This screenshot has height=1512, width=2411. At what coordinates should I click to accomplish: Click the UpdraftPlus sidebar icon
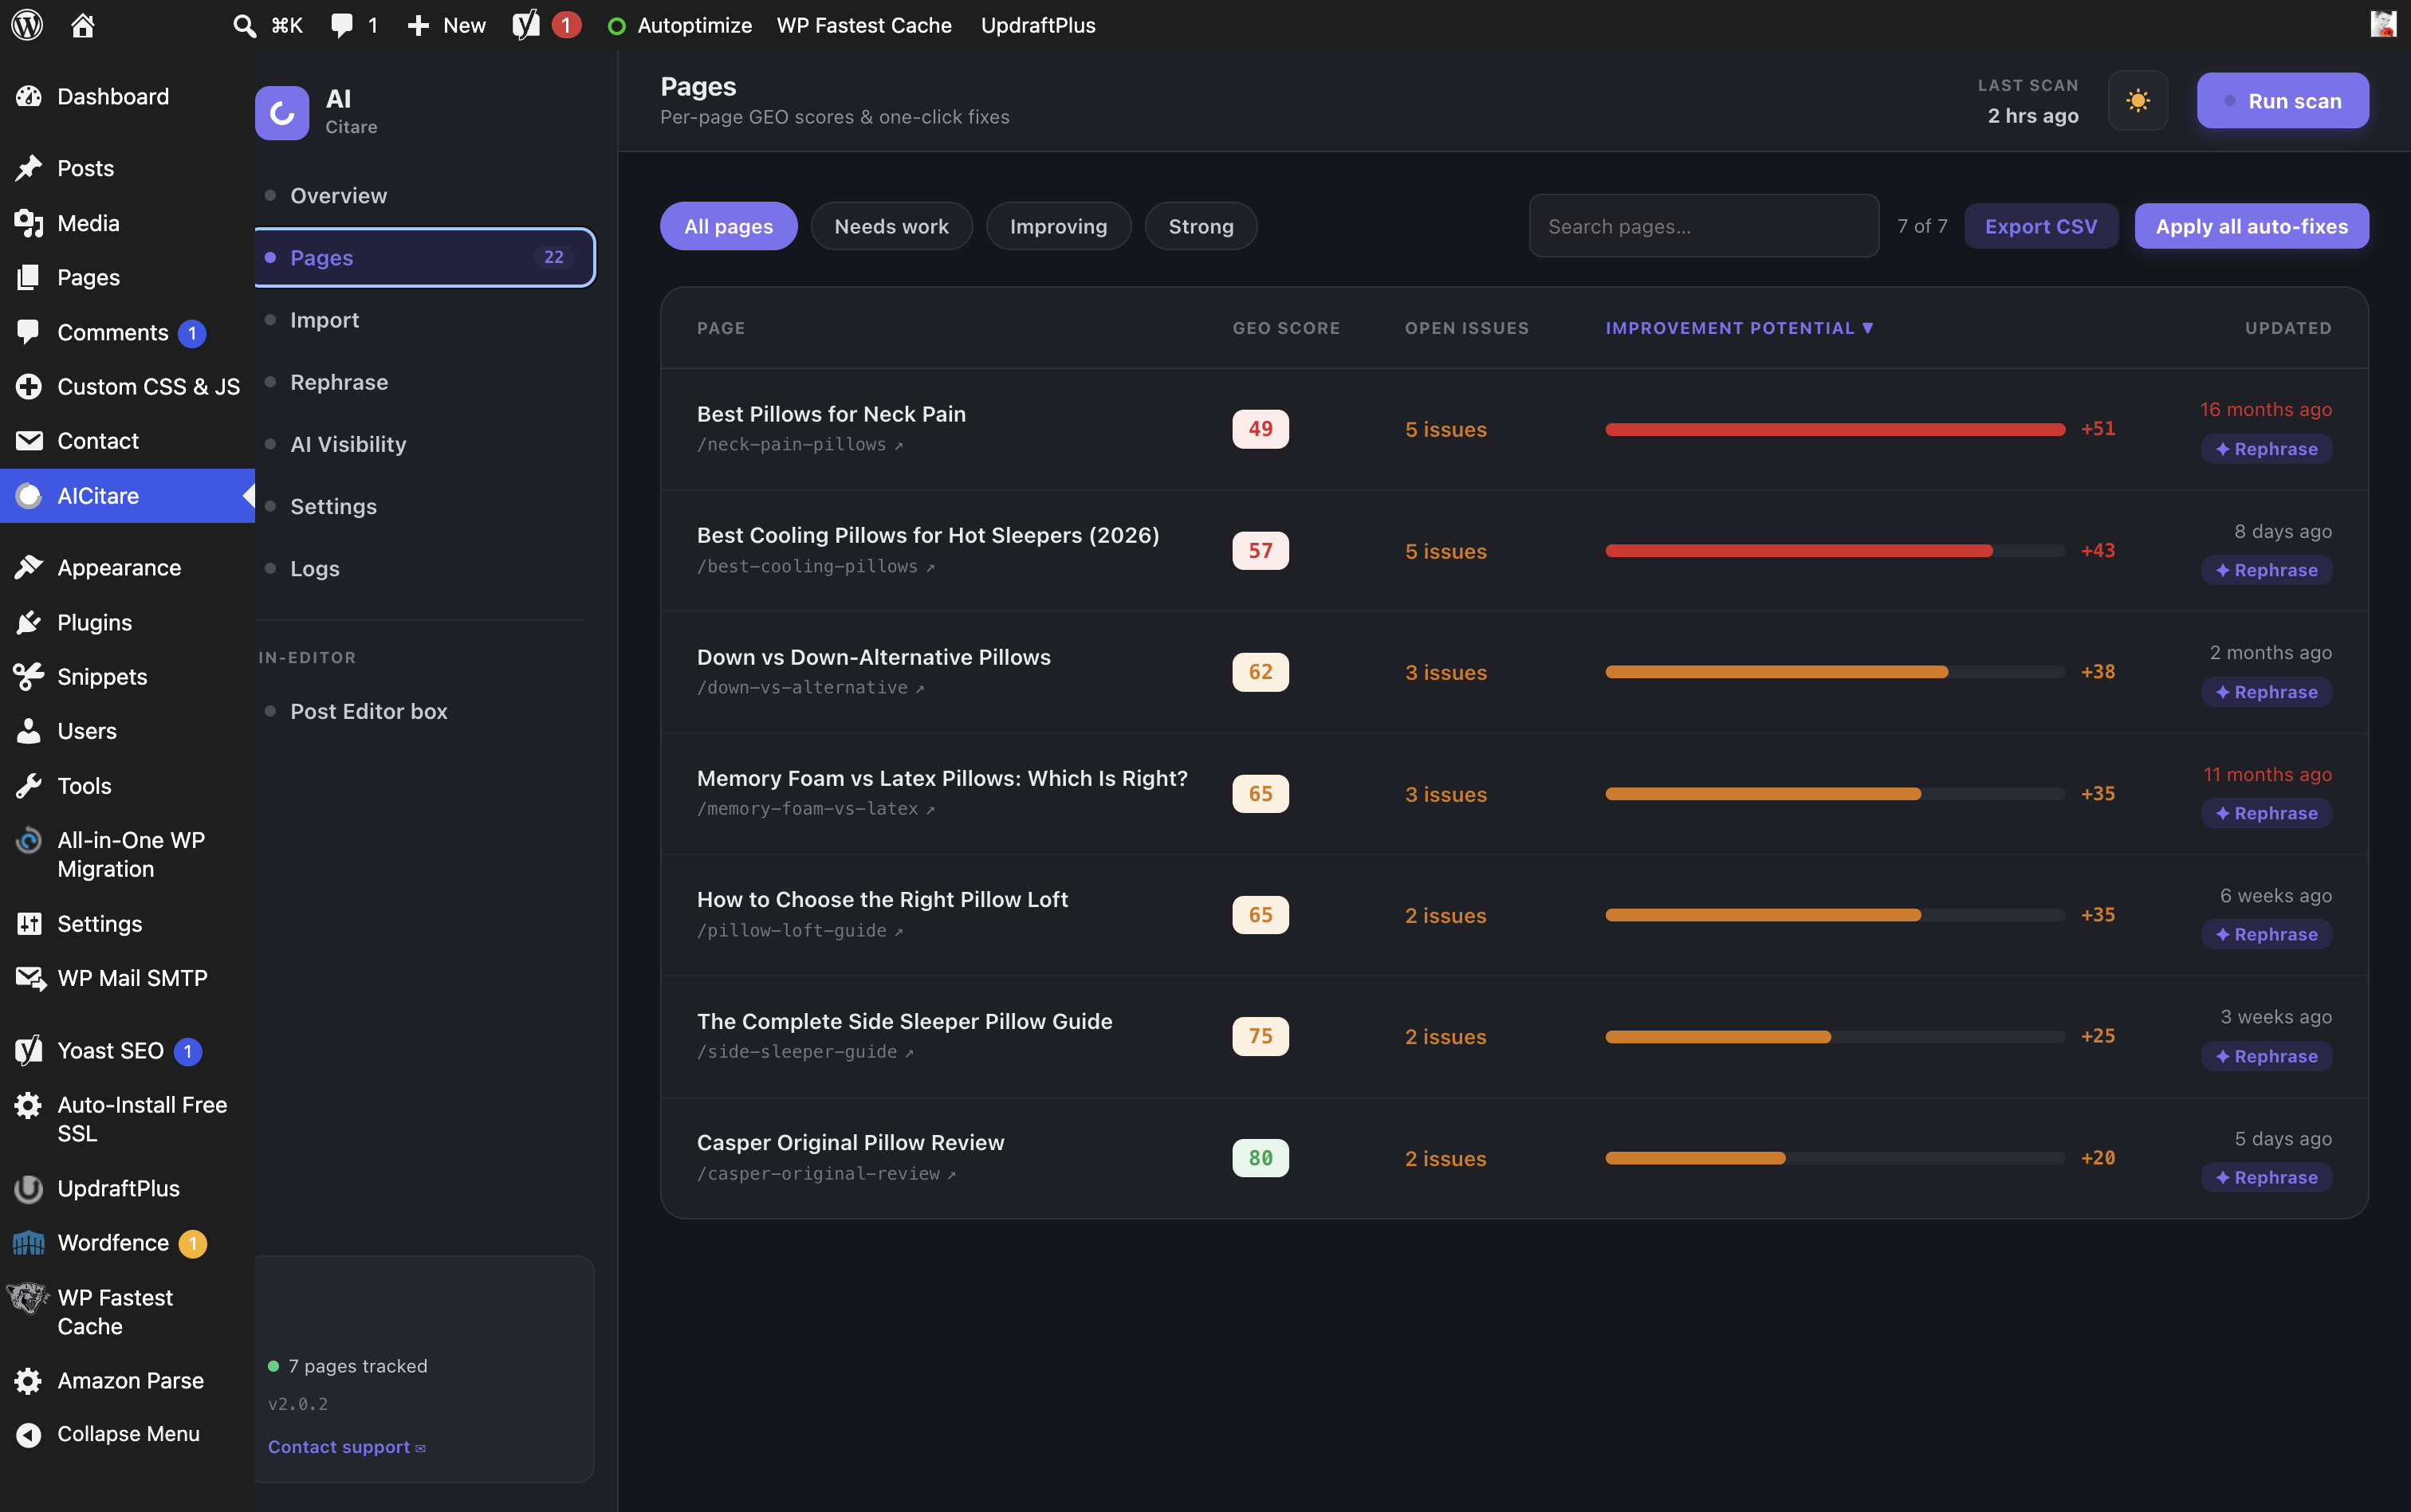(28, 1188)
